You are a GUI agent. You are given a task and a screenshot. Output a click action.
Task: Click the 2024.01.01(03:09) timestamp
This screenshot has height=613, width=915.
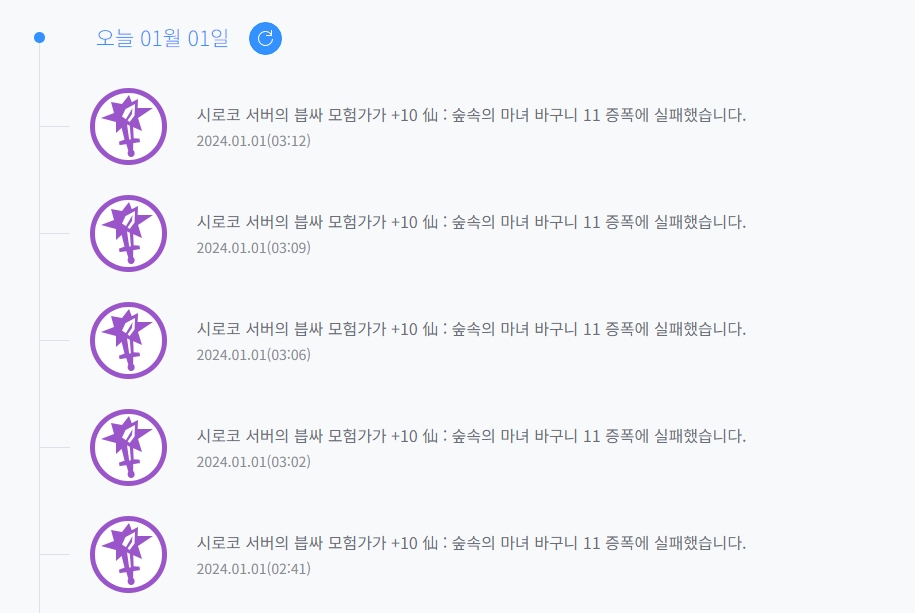(x=254, y=248)
